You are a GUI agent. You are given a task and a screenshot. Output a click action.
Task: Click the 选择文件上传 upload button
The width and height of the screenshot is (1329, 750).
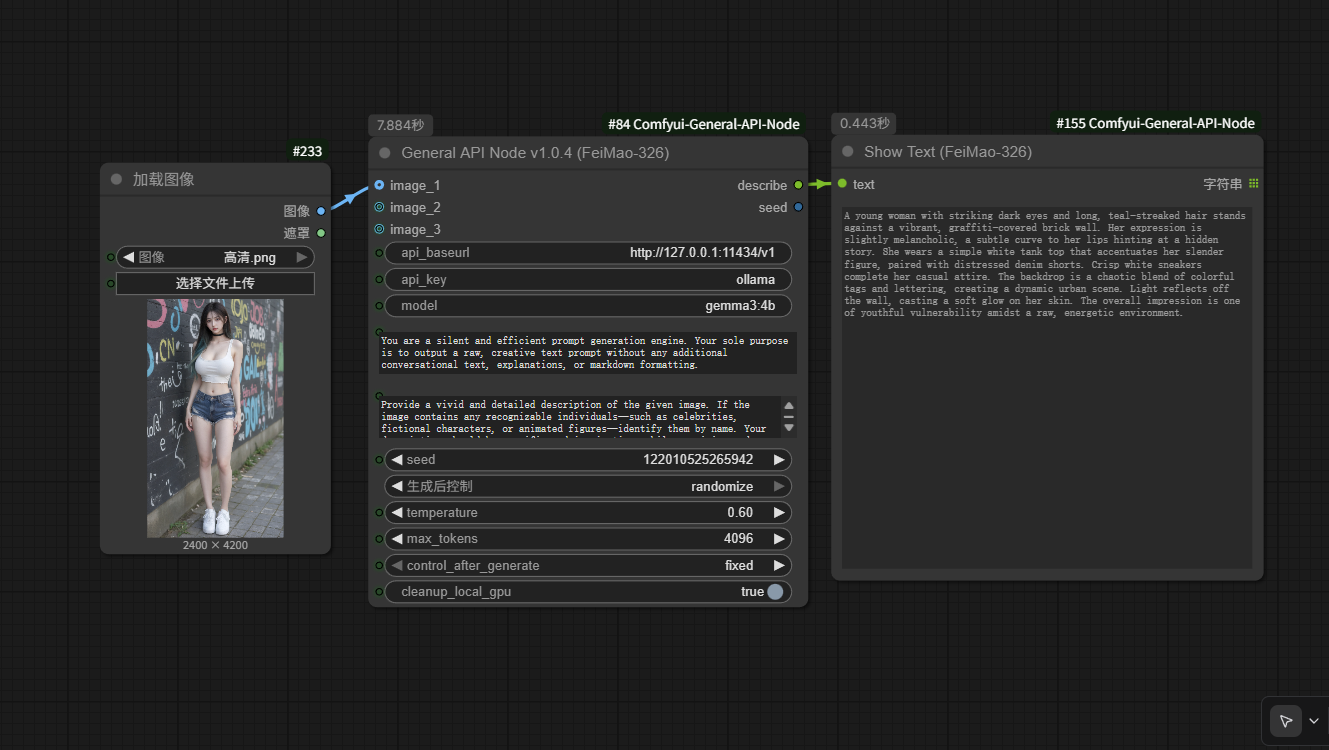tap(215, 283)
